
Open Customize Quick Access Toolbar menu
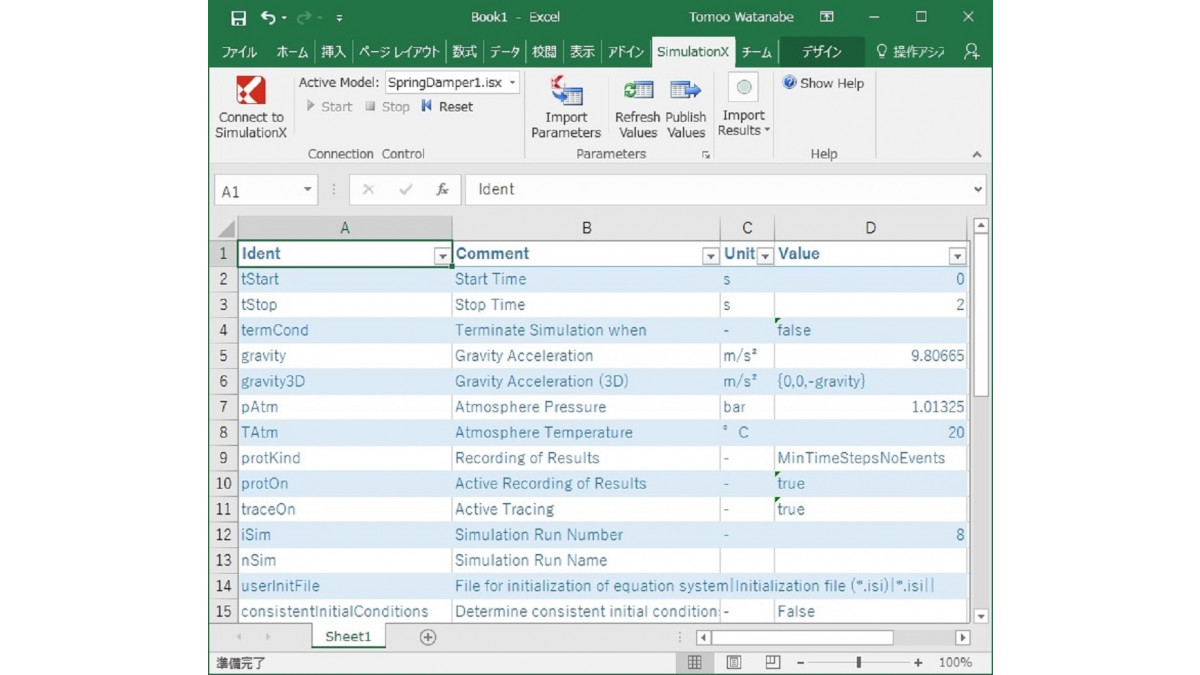click(x=340, y=18)
